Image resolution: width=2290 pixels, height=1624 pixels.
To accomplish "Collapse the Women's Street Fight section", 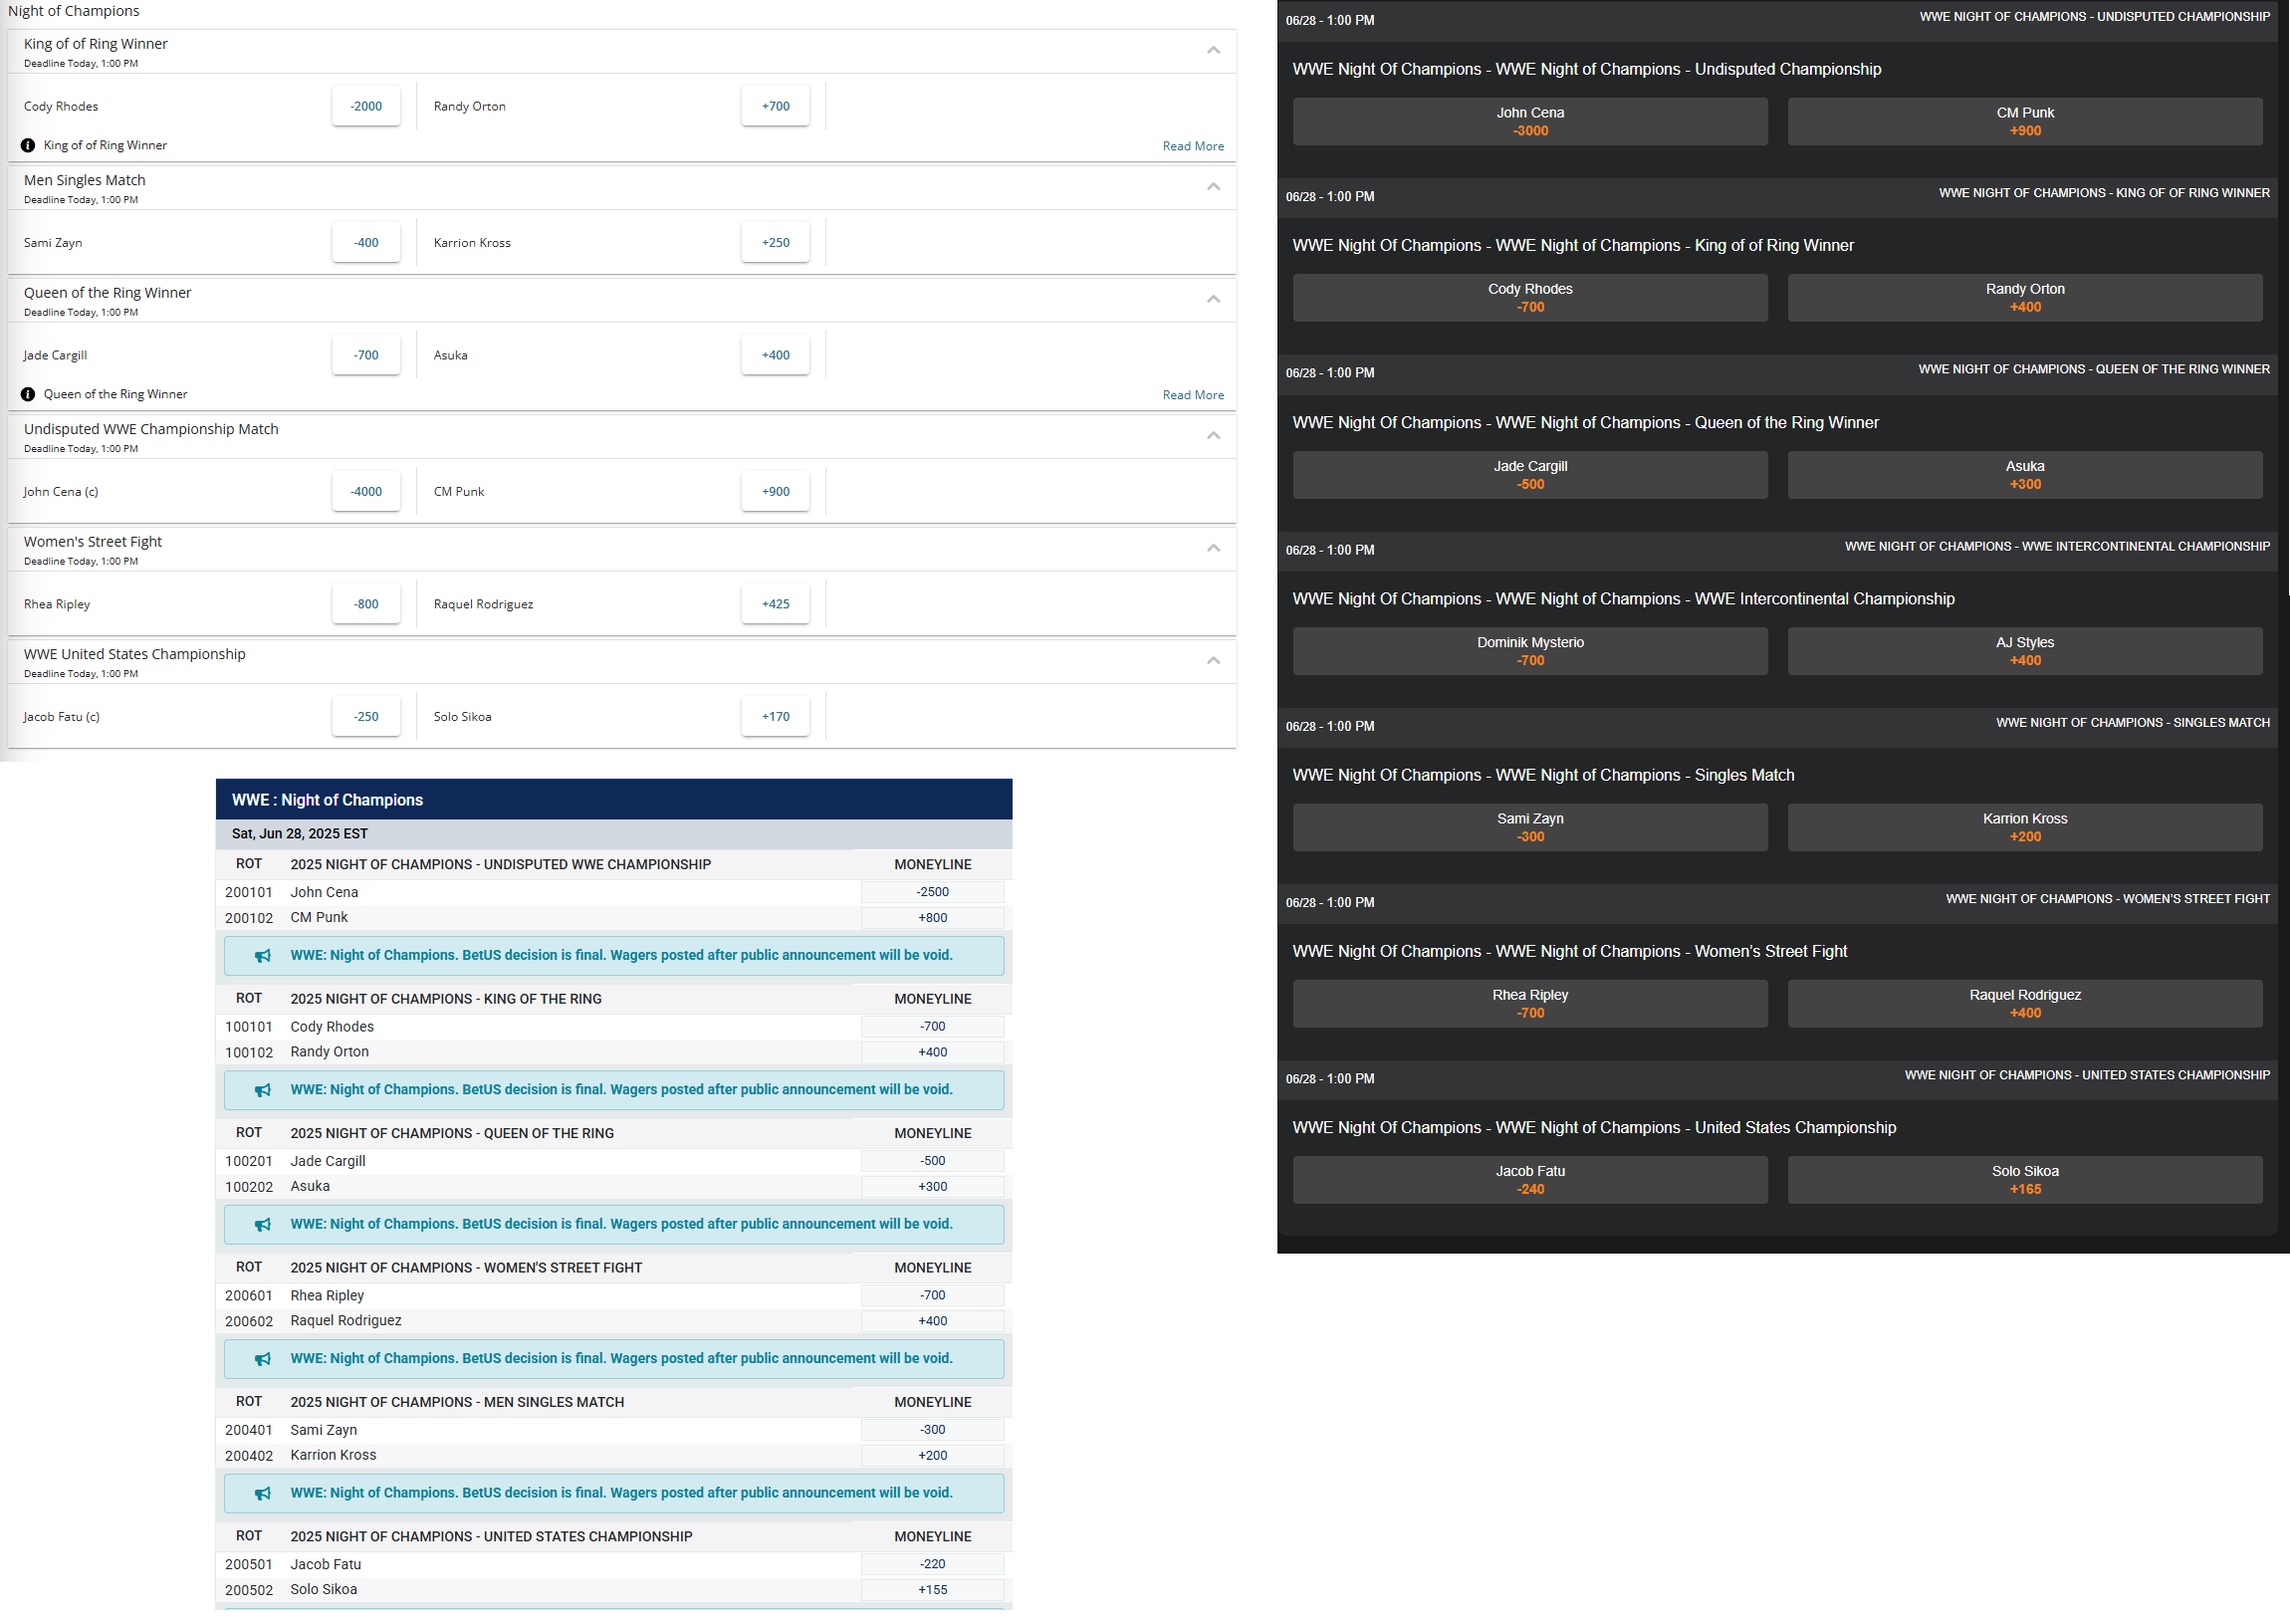I will 1213,549.
